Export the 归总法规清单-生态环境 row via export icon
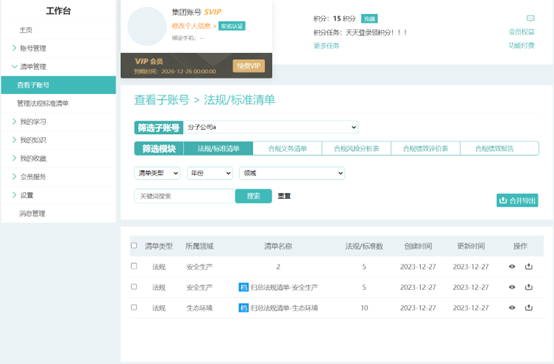The width and height of the screenshot is (554, 364). (529, 307)
